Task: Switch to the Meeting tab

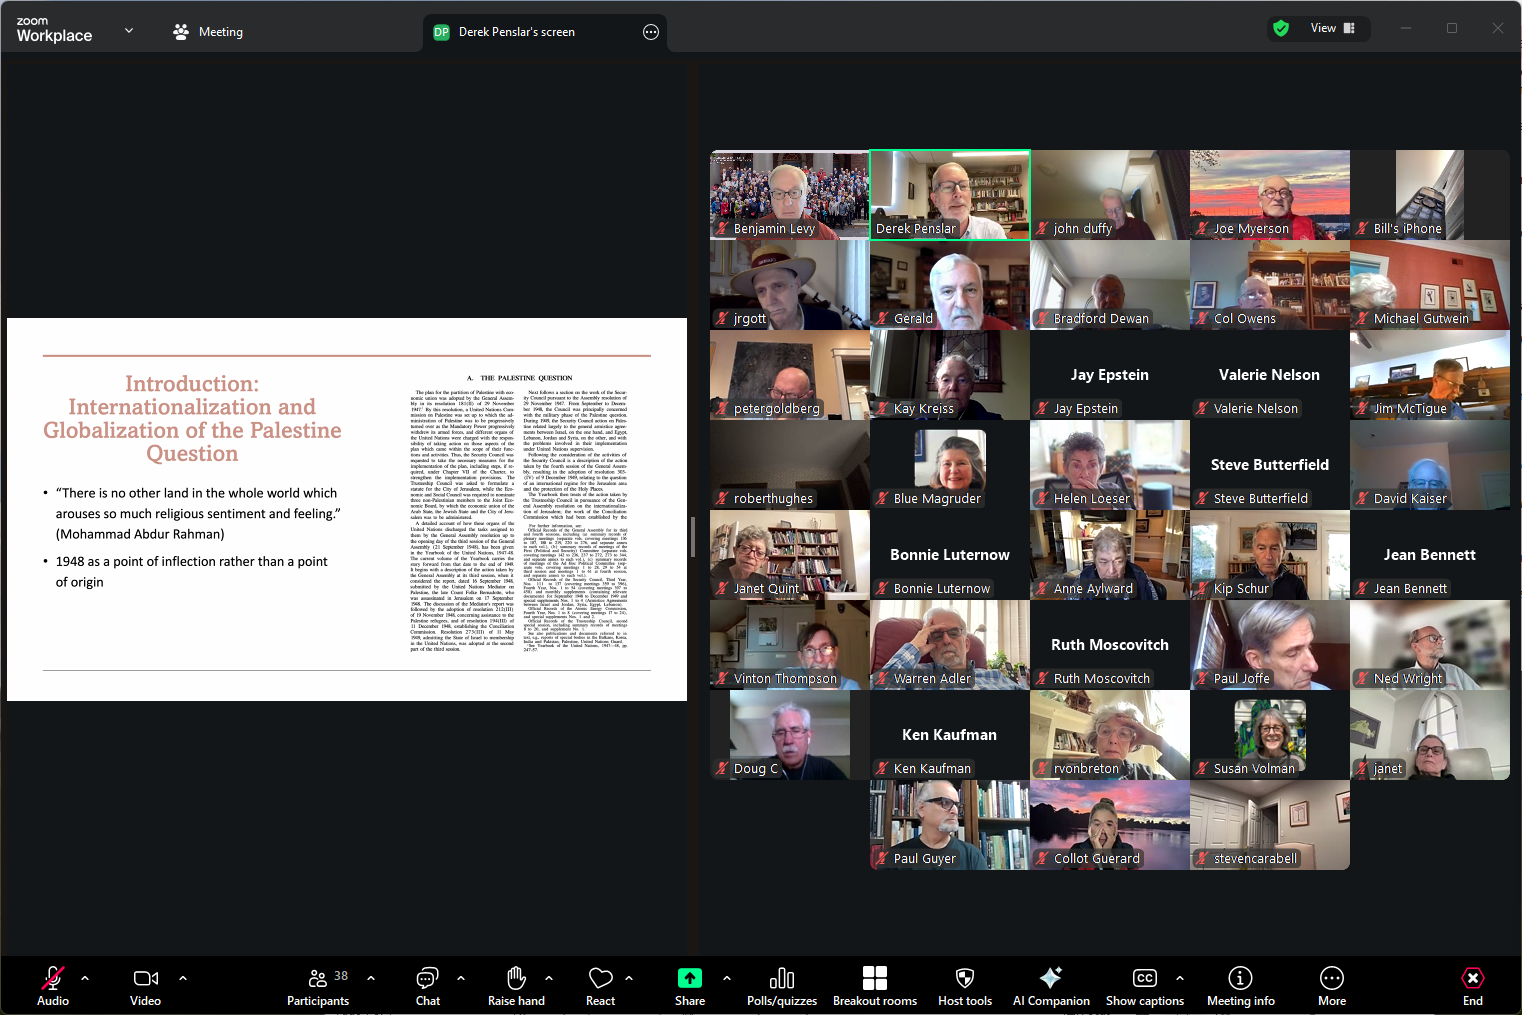Action: pos(208,32)
